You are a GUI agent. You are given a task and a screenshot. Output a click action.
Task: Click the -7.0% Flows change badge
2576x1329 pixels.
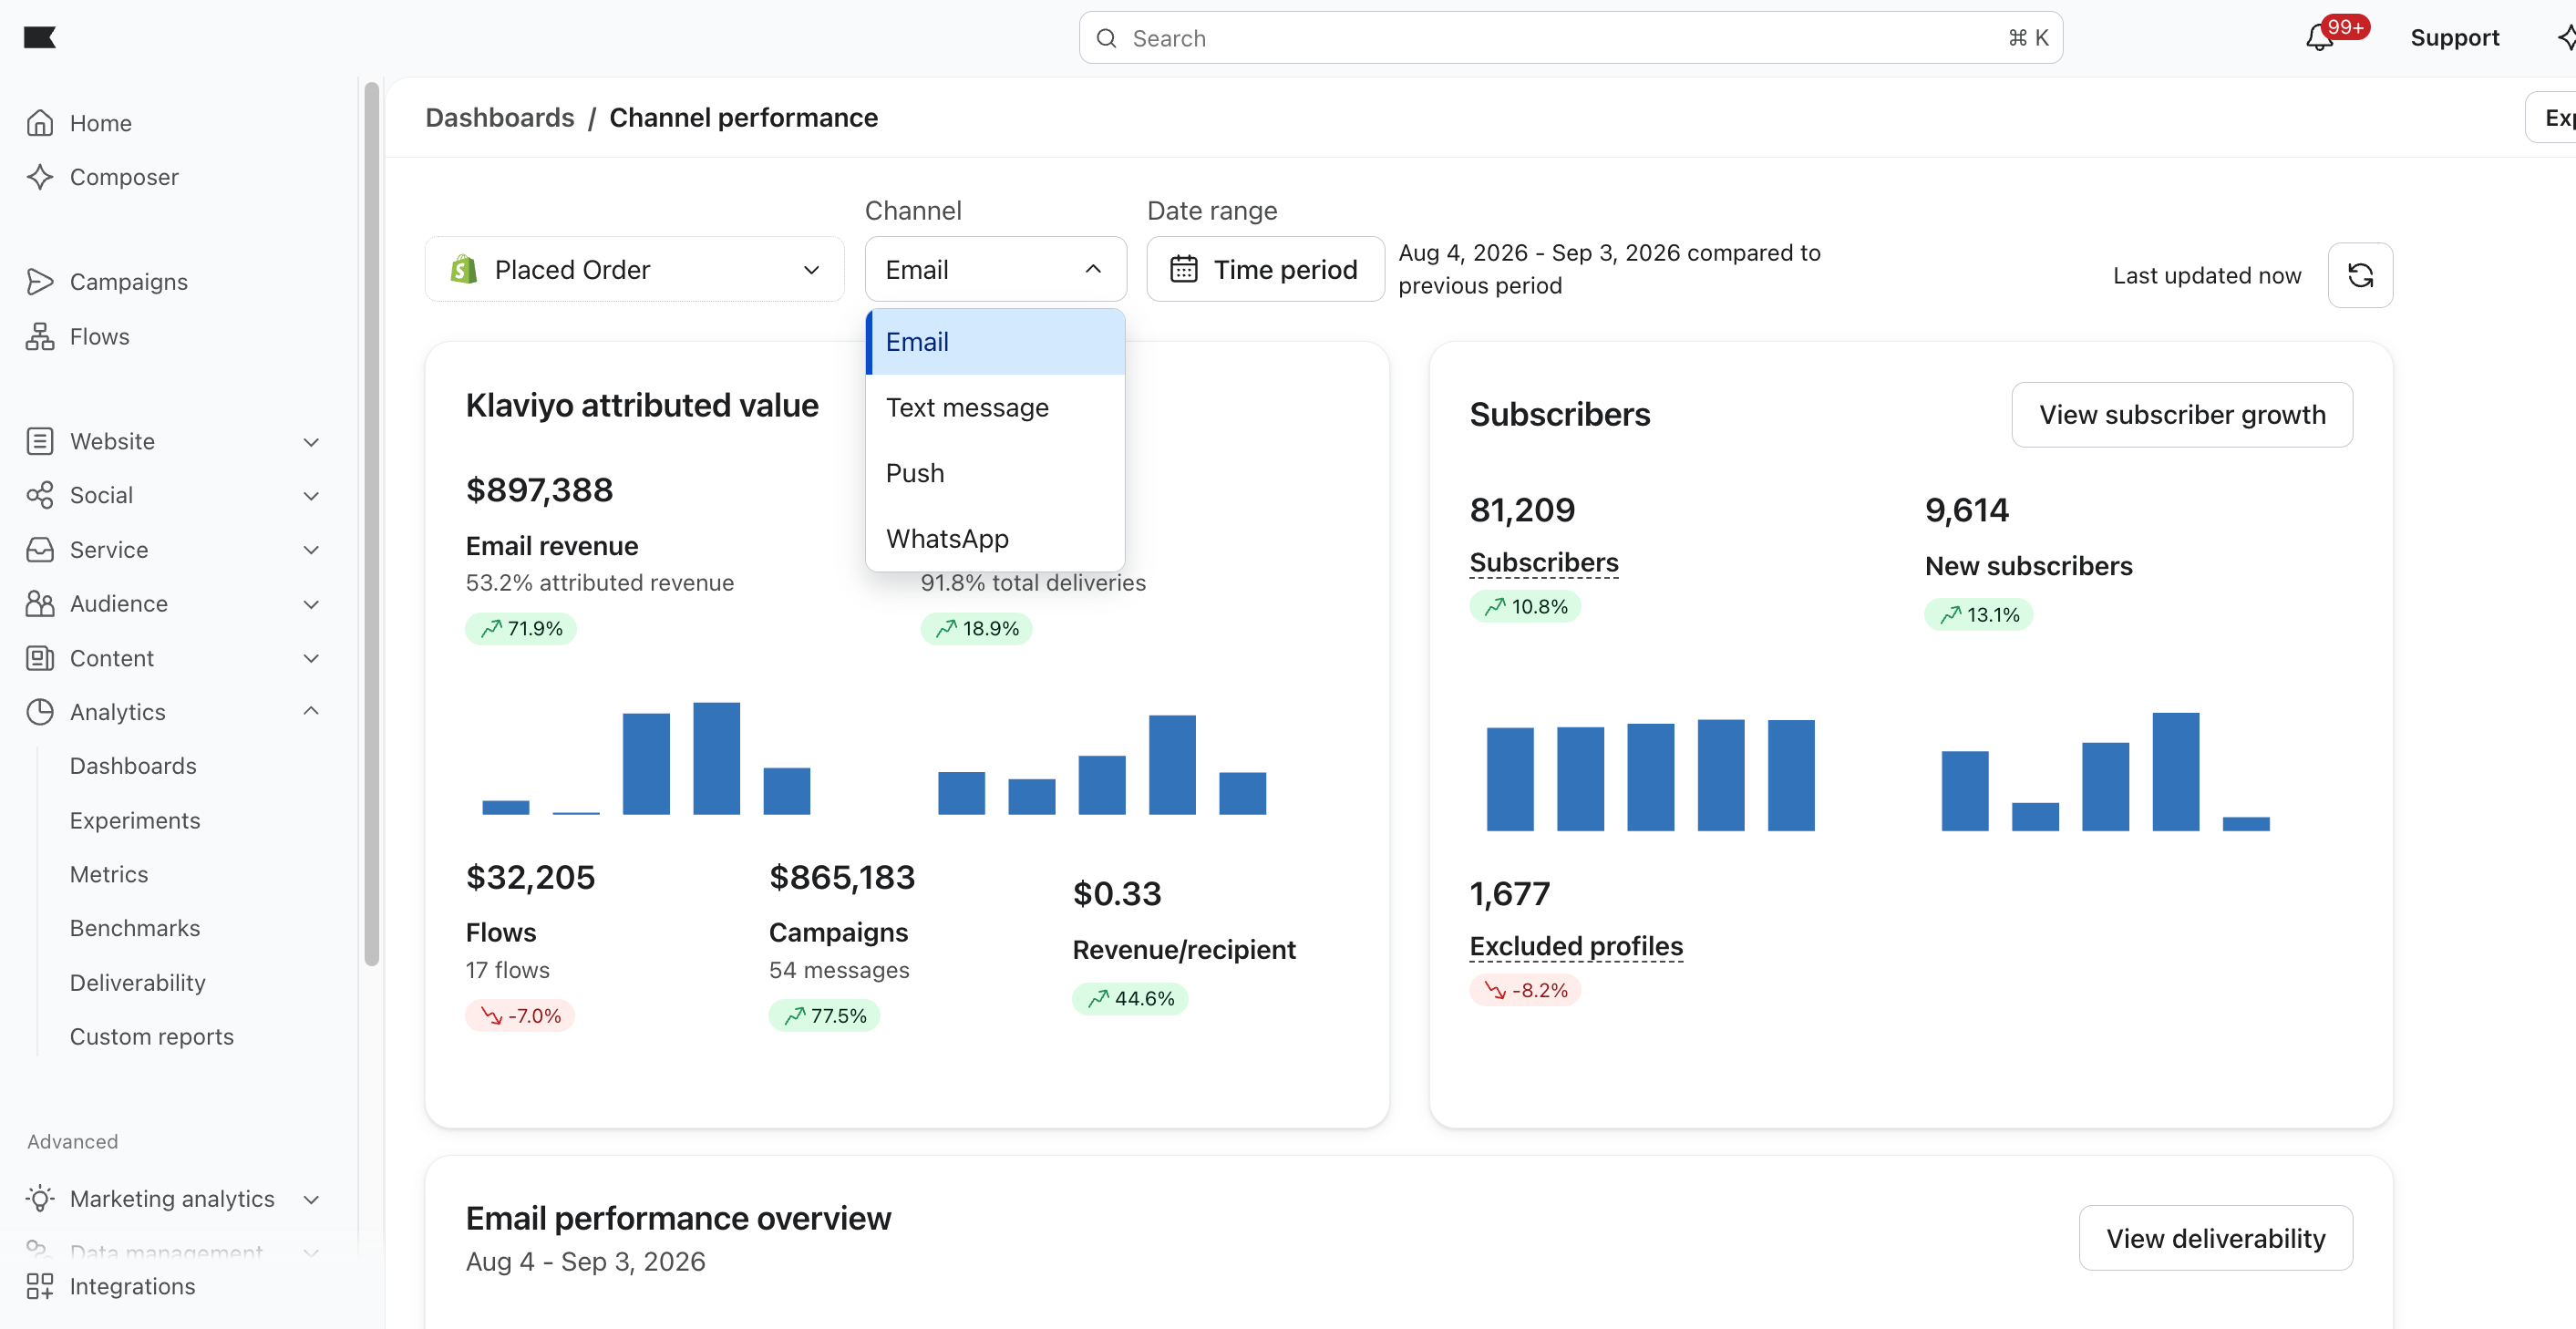coord(520,1016)
